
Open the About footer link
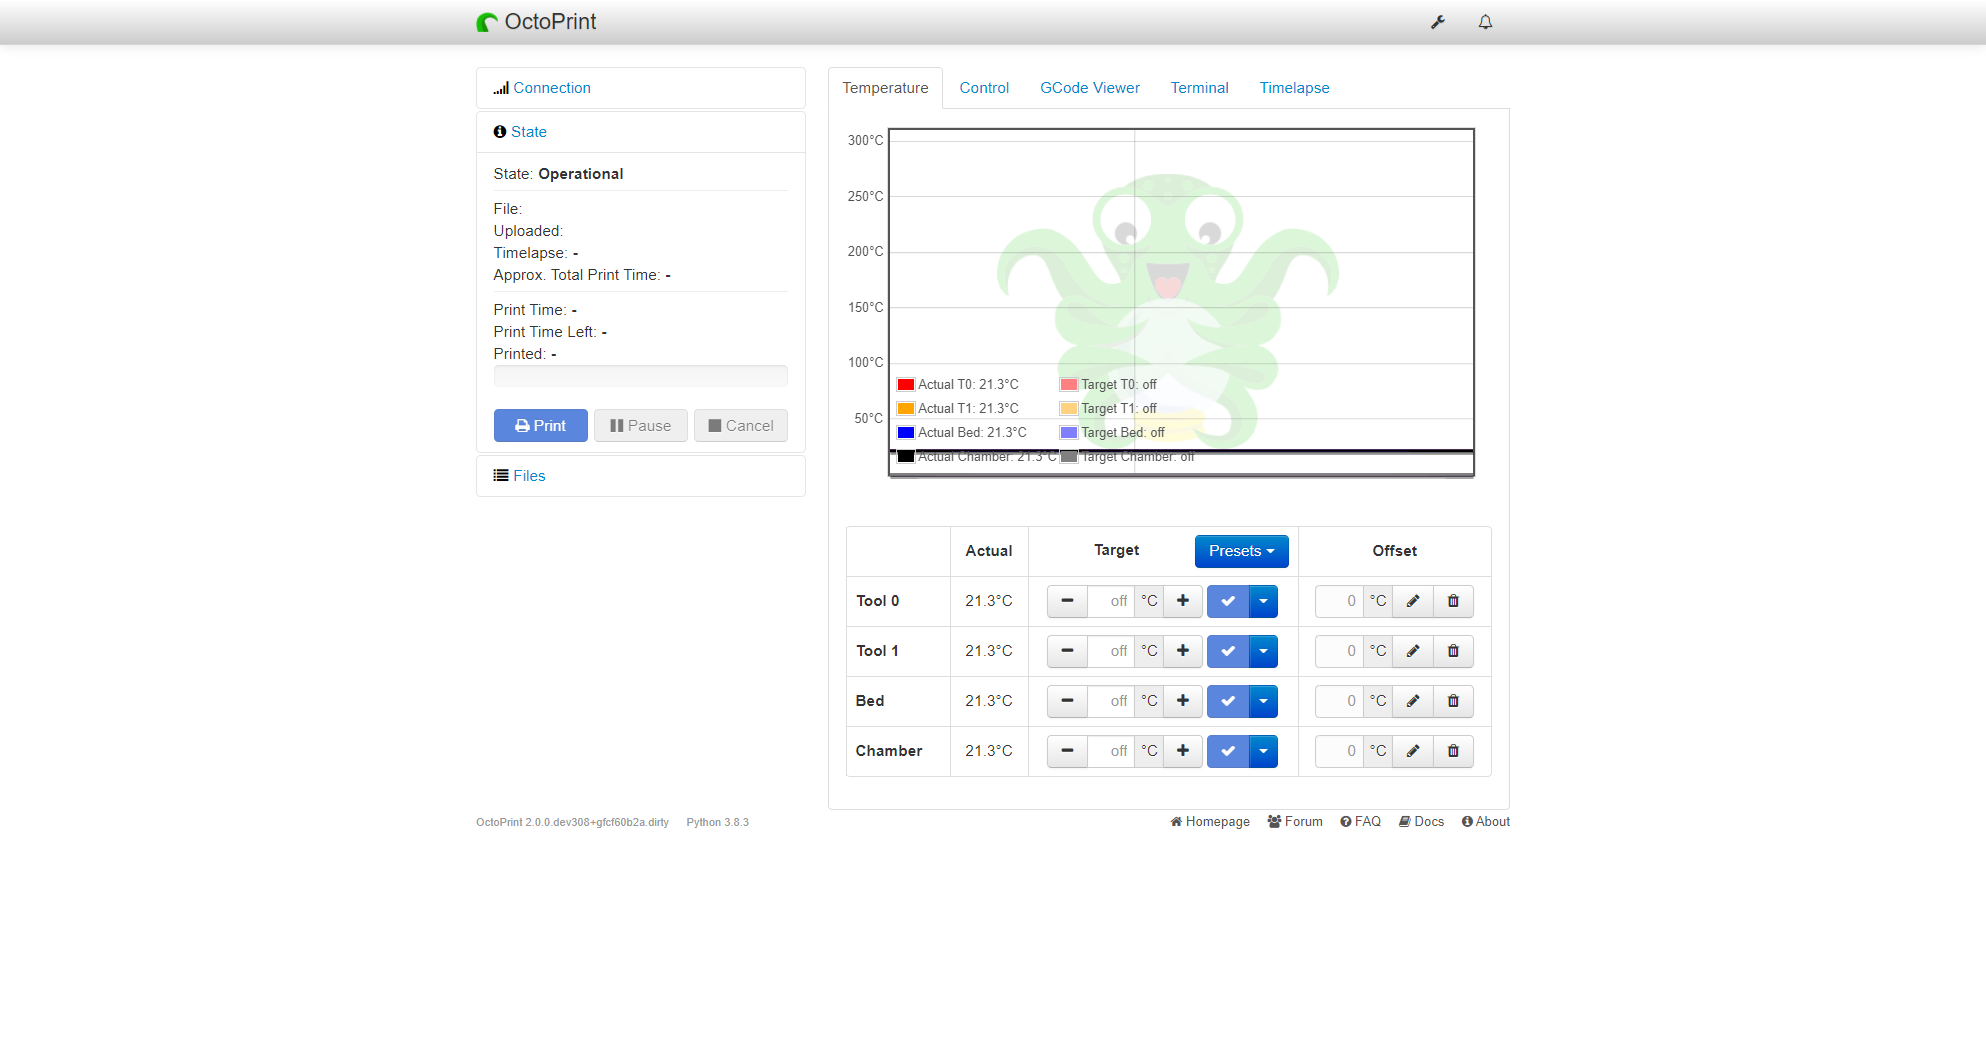(1486, 822)
